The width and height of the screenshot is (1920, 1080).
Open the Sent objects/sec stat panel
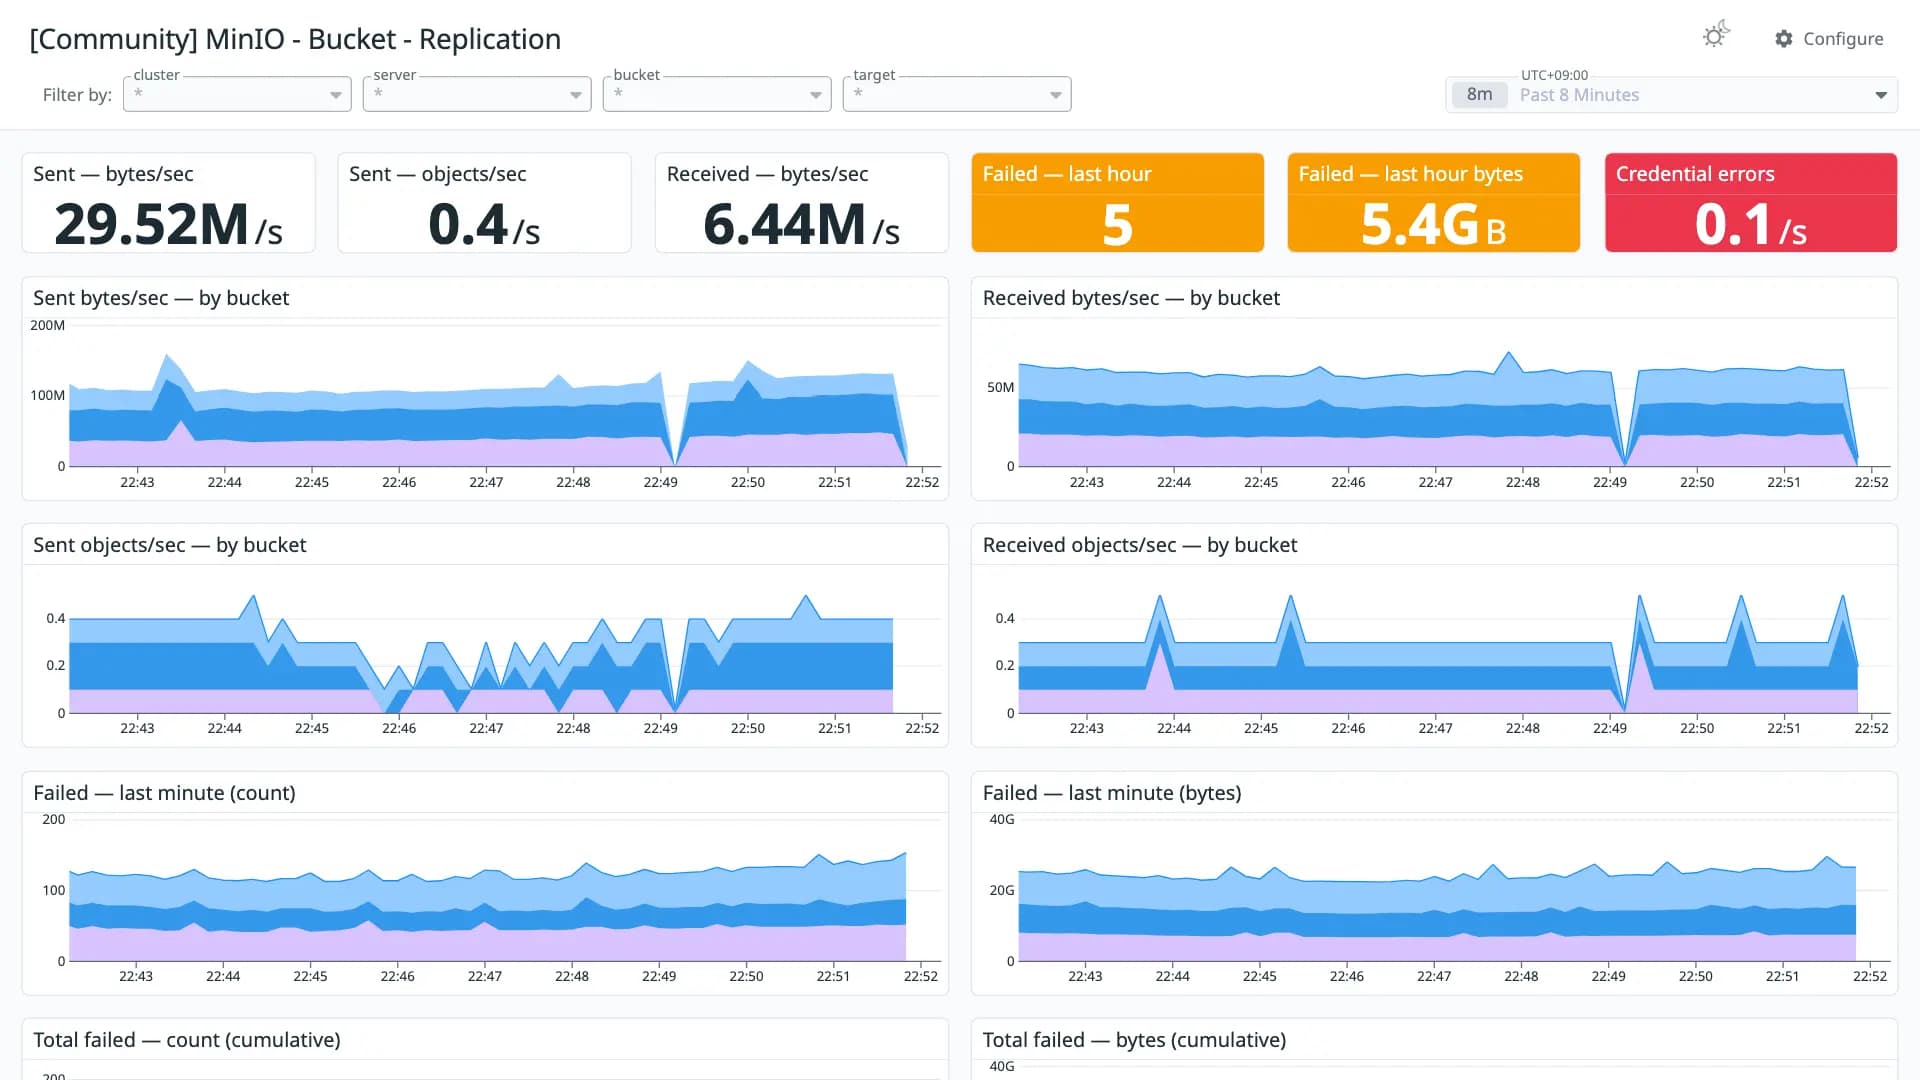tap(485, 203)
